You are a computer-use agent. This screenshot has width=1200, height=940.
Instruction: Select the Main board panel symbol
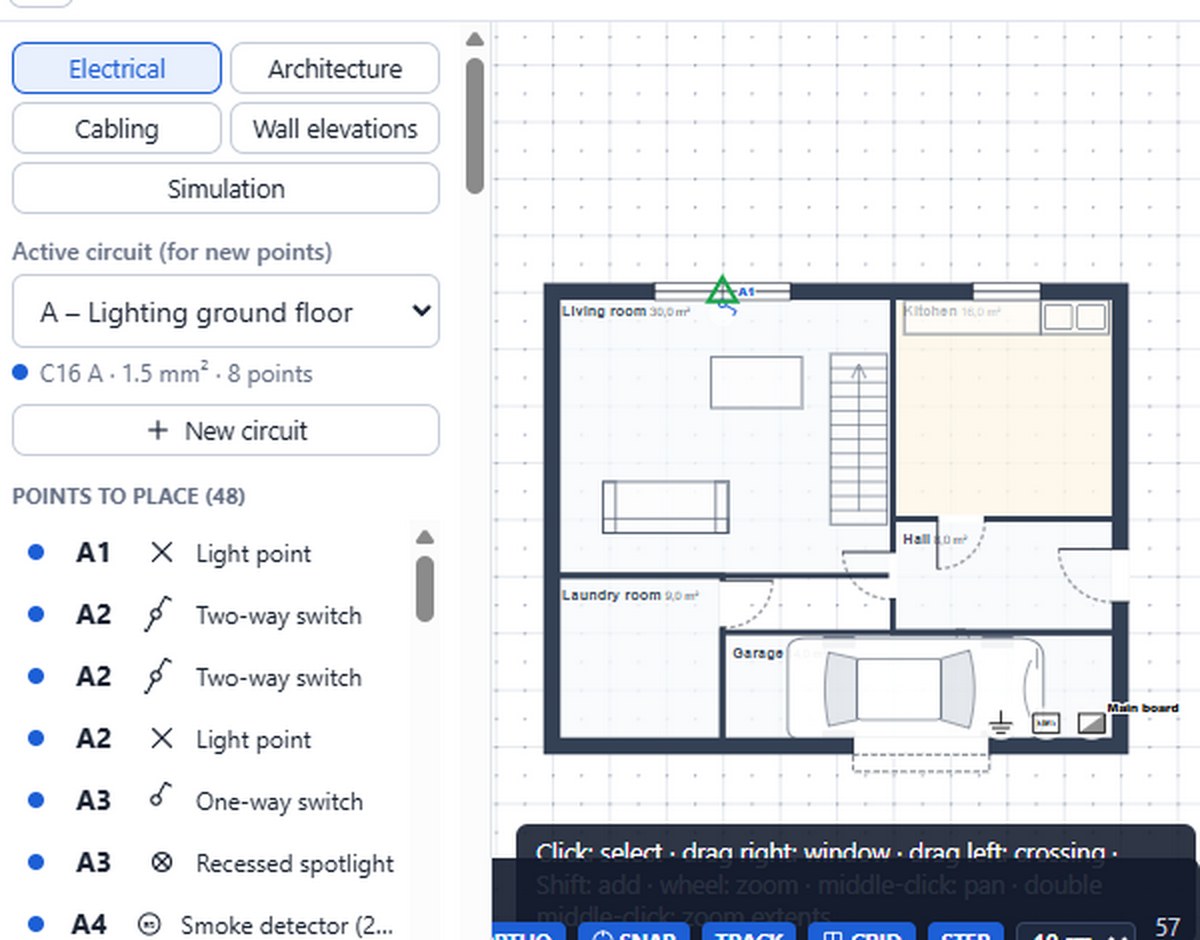pyautogui.click(x=1091, y=722)
